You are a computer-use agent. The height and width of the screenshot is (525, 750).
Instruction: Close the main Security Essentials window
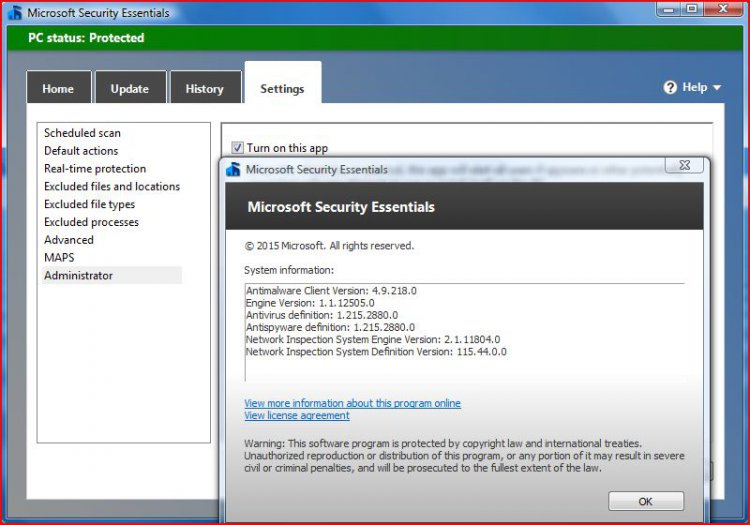[x=723, y=9]
